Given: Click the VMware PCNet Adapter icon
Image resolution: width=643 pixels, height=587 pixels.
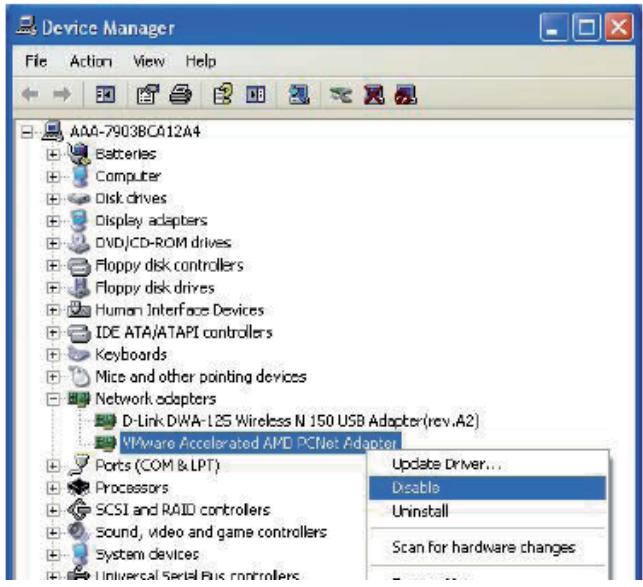Looking at the screenshot, I should click(x=105, y=443).
